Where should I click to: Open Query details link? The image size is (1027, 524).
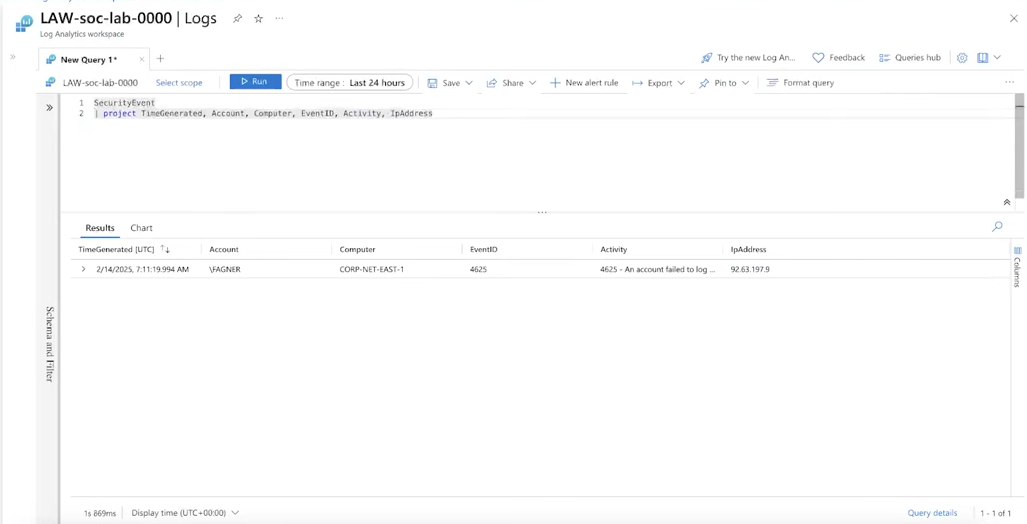[x=932, y=513]
